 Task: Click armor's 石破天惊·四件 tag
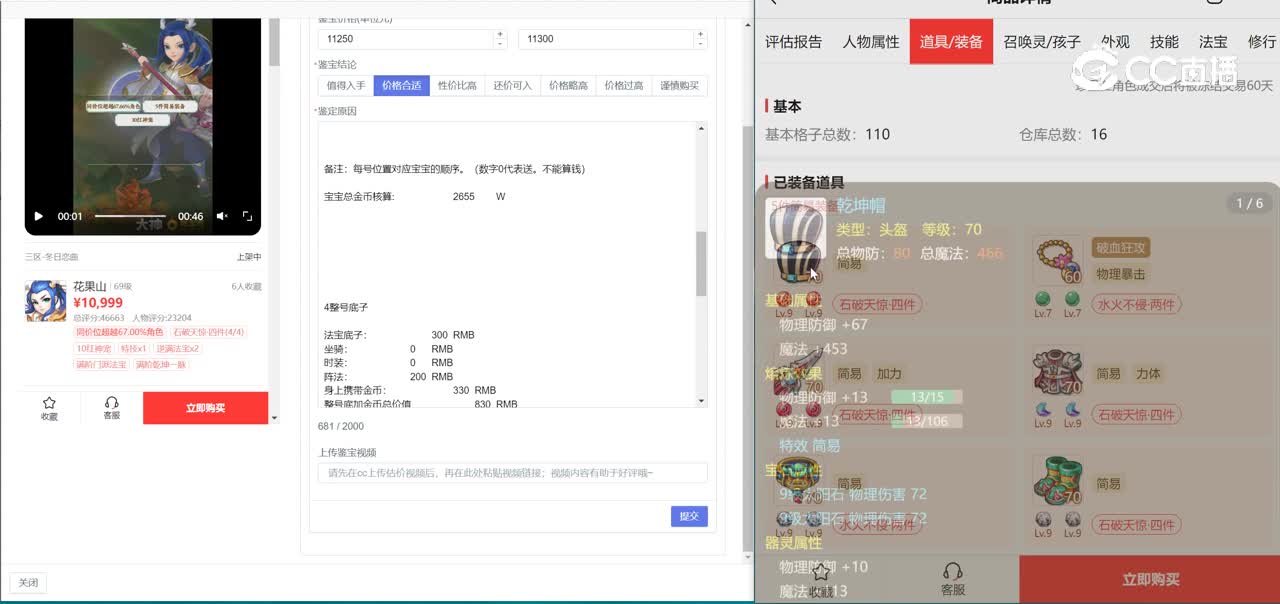point(1136,414)
